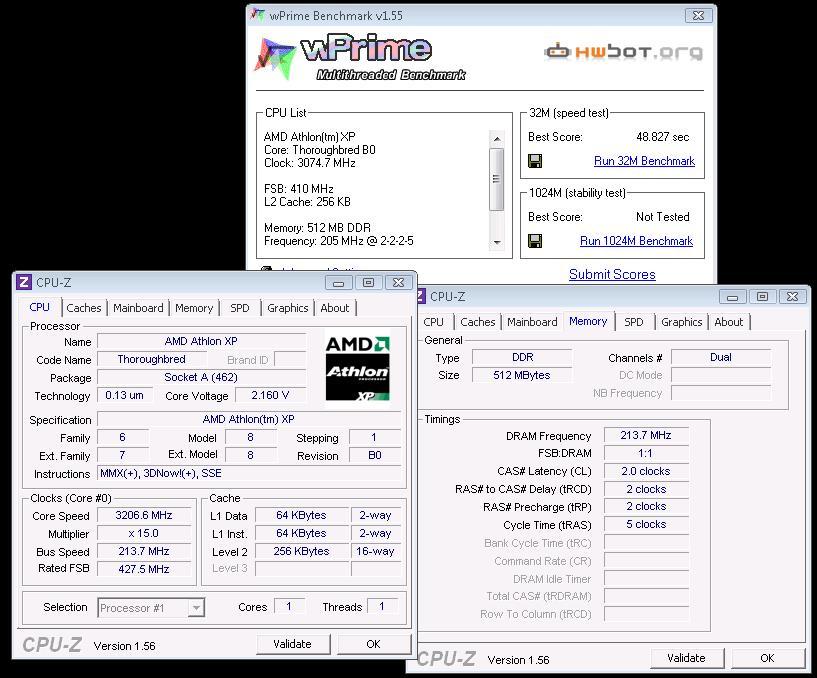Click Validate in the right CPU-Z Memory window
Image resolution: width=817 pixels, height=678 pixels.
(686, 658)
